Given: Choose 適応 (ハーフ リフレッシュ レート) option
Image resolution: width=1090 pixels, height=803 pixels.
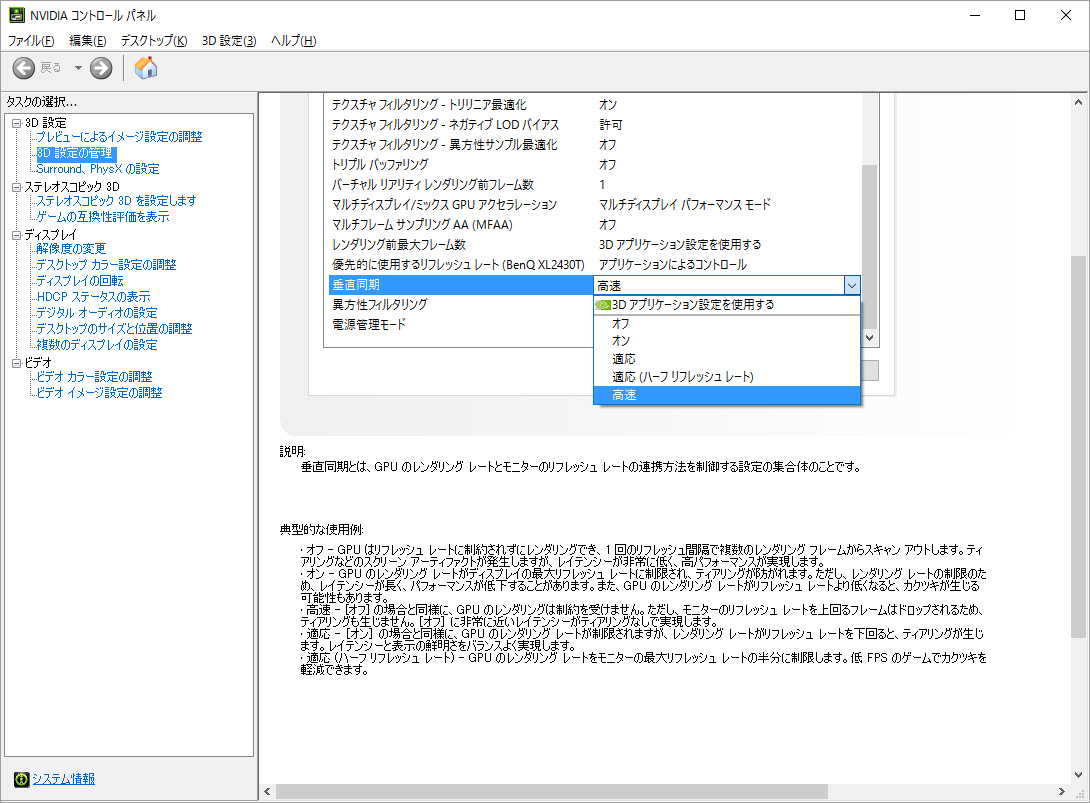Looking at the screenshot, I should coord(727,377).
